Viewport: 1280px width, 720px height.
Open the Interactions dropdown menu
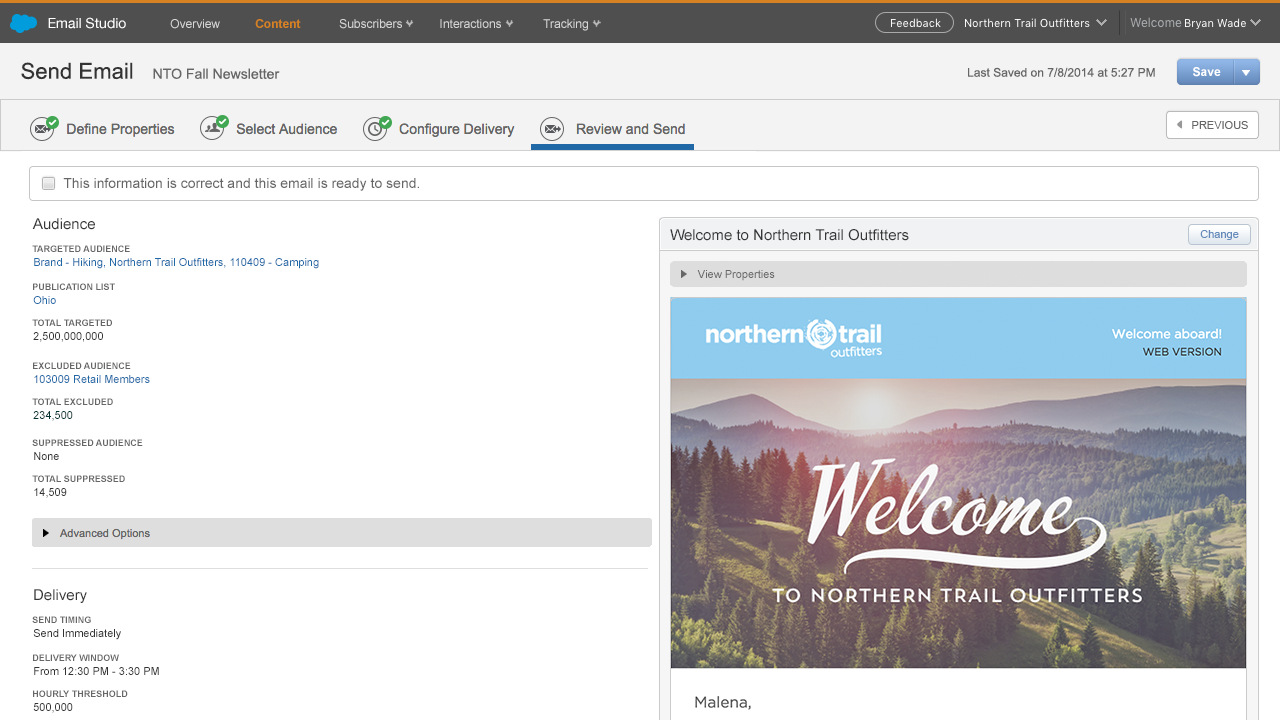click(x=476, y=23)
